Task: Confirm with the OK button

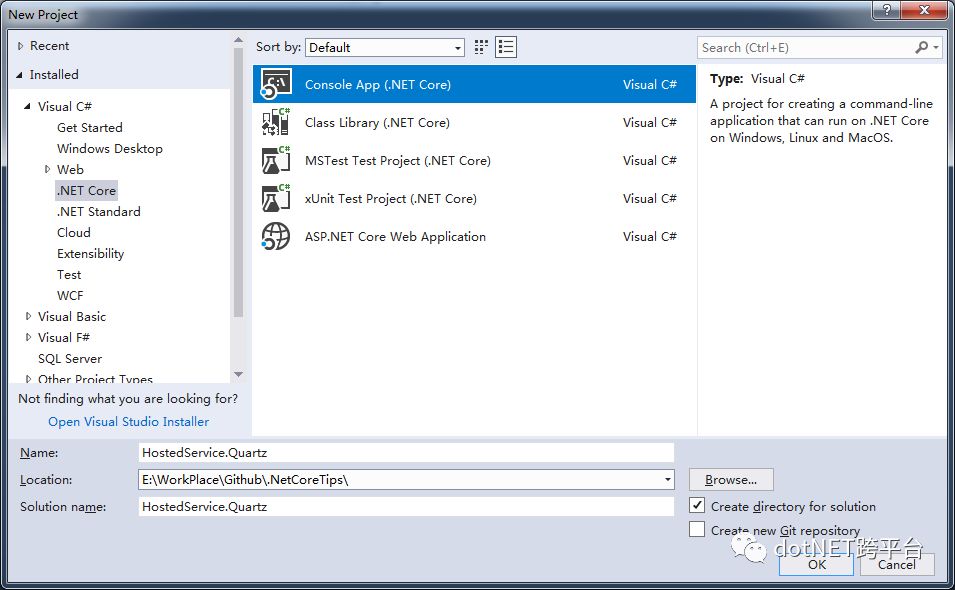Action: [816, 564]
